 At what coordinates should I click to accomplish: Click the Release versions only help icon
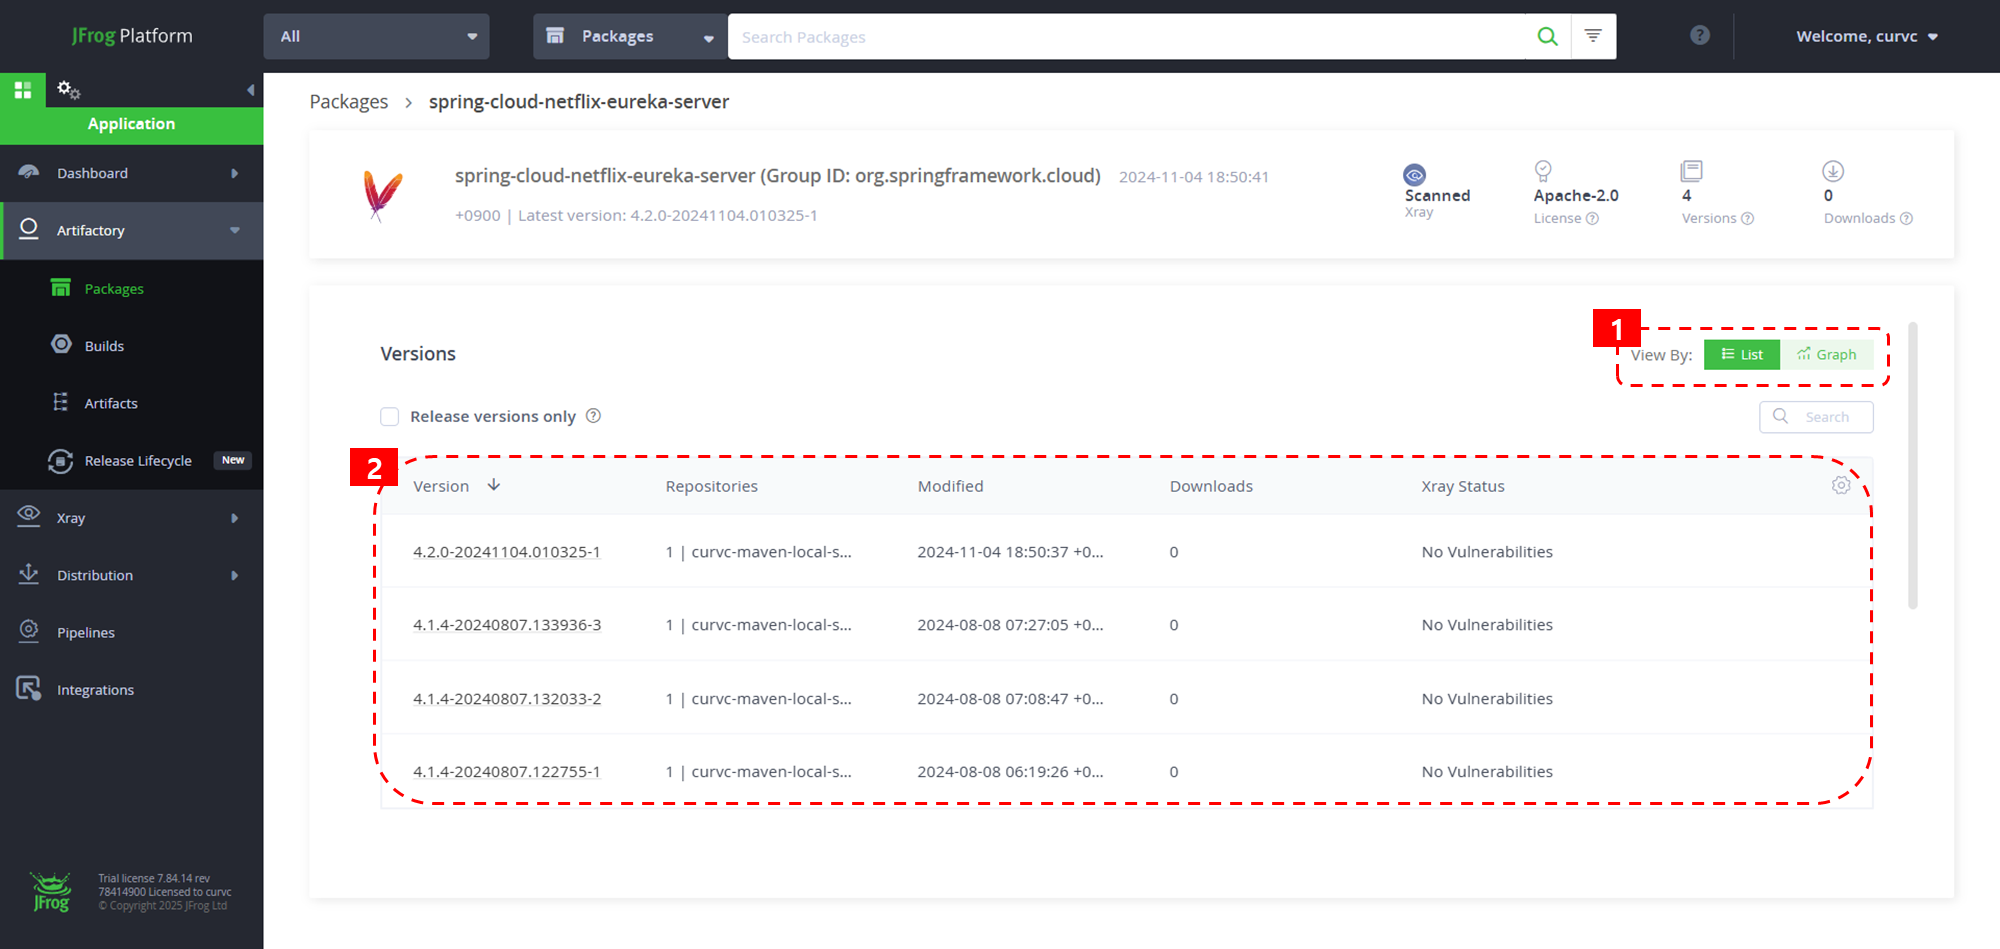pos(593,416)
